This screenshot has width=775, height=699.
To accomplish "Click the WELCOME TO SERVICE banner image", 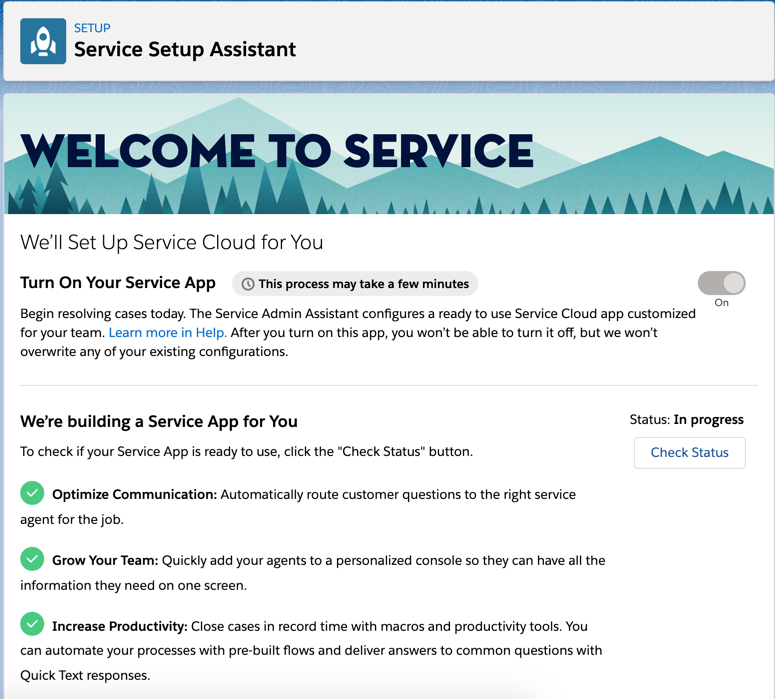I will [388, 154].
